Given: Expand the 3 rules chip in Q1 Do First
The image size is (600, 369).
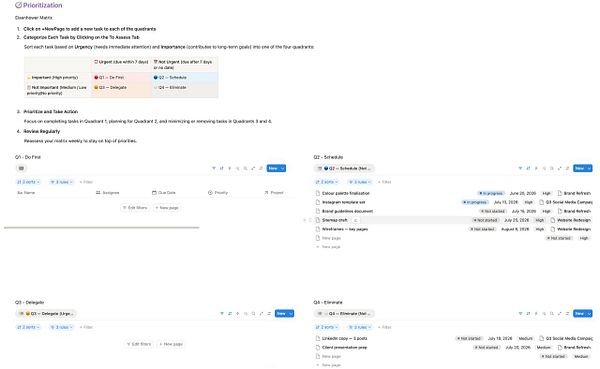Looking at the screenshot, I should (x=61, y=182).
